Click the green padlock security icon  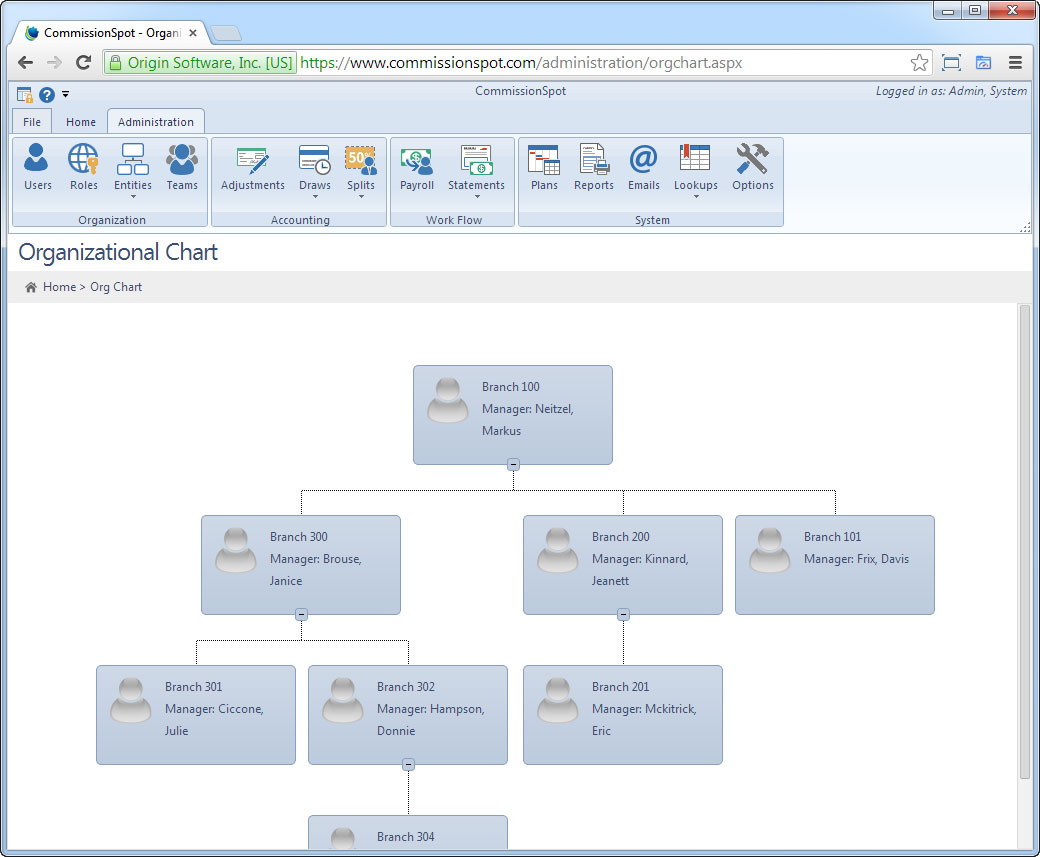pyautogui.click(x=115, y=63)
